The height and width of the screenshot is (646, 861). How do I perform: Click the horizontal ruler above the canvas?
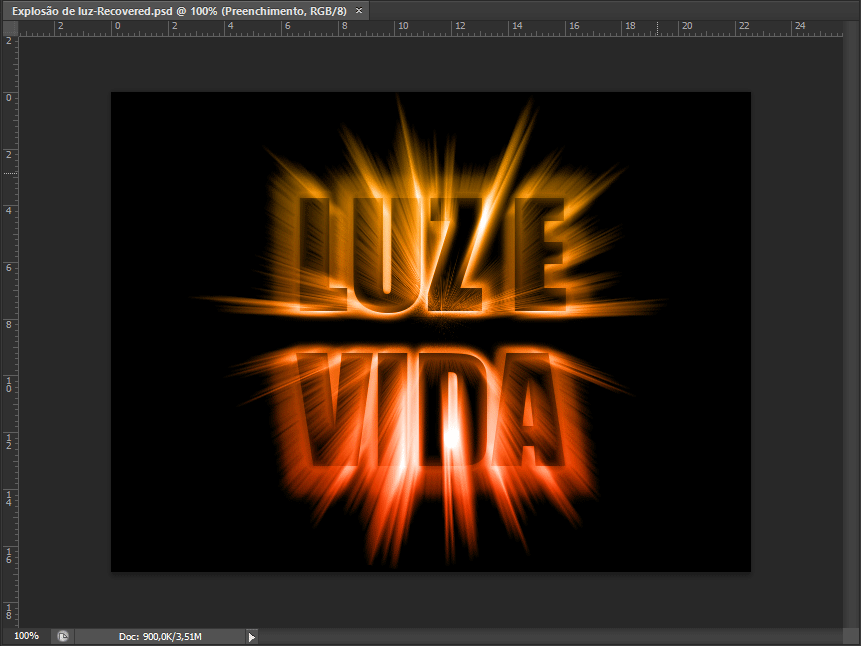pos(430,28)
